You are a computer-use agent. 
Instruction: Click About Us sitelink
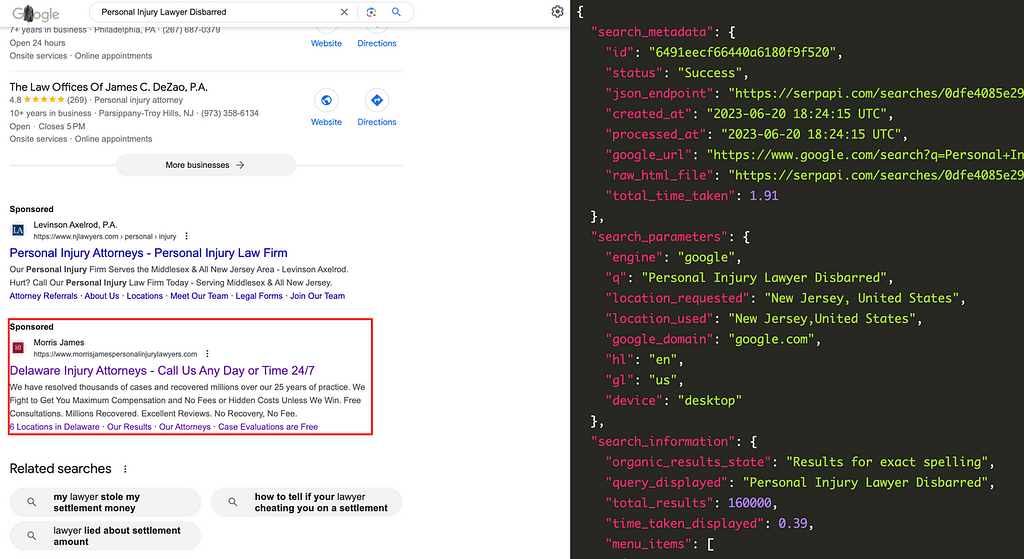pyautogui.click(x=102, y=296)
